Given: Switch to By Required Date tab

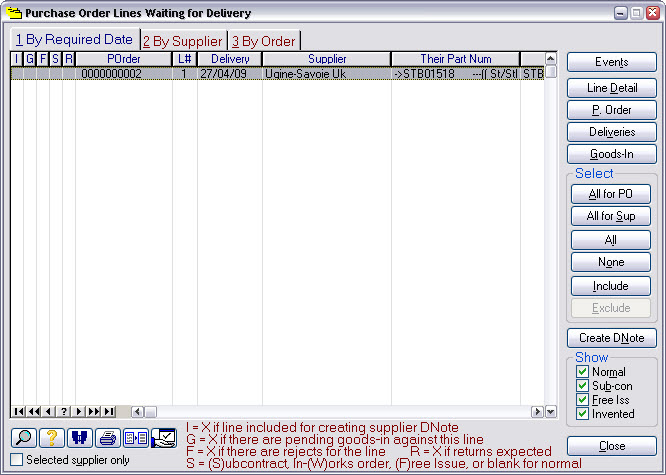Looking at the screenshot, I should click(x=75, y=40).
